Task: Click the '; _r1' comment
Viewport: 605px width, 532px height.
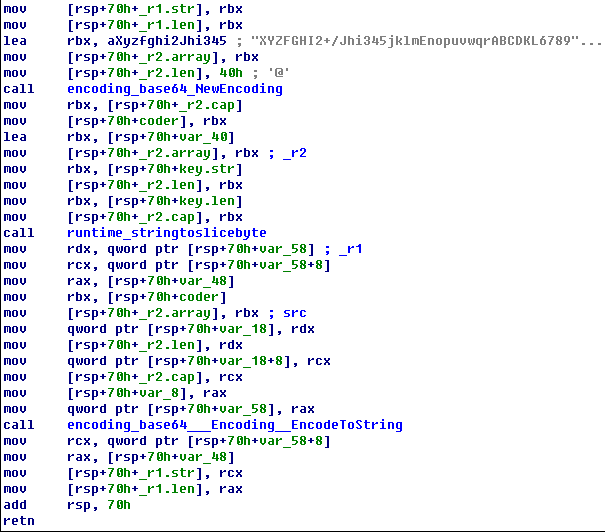Action: pos(343,249)
